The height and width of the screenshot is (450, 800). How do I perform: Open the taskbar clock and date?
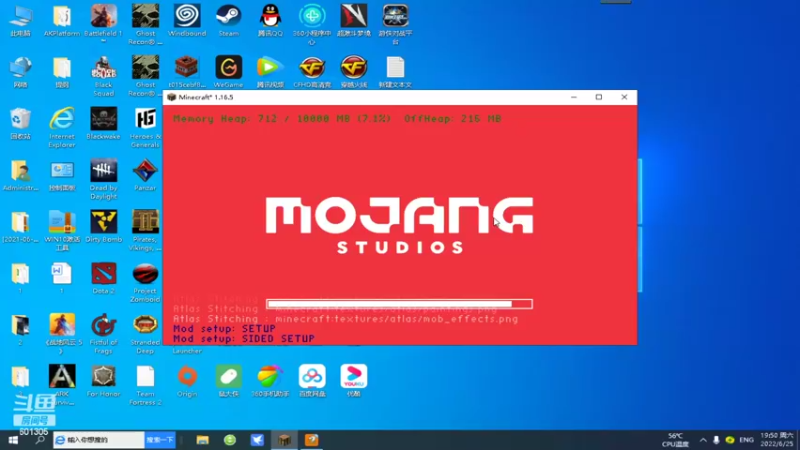pyautogui.click(x=777, y=440)
